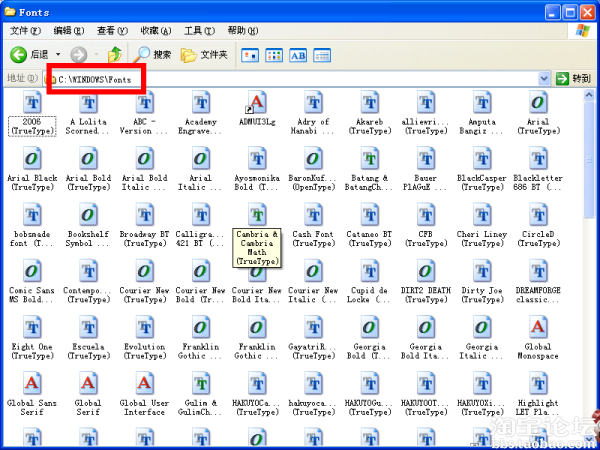
Task: Select the Gulim & GulimChe font
Action: [201, 395]
